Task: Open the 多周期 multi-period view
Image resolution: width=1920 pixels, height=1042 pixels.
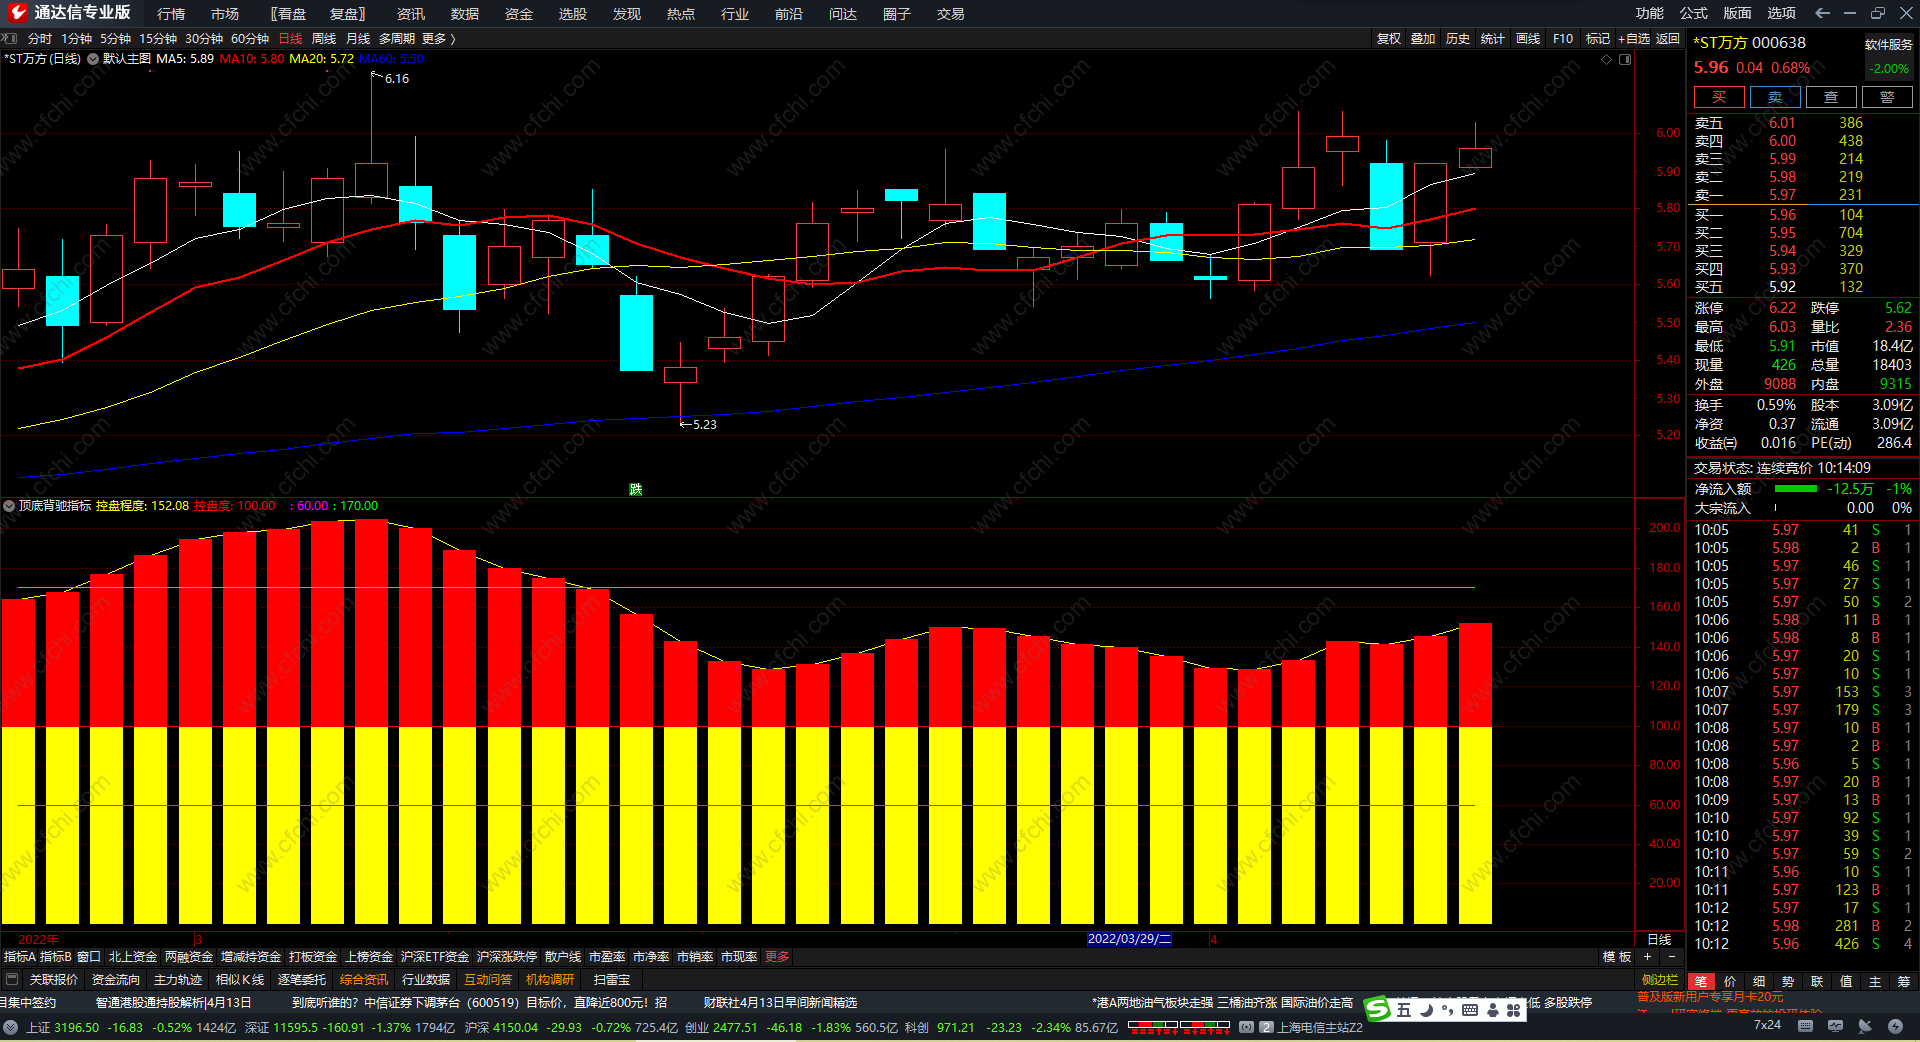Action: [x=397, y=39]
